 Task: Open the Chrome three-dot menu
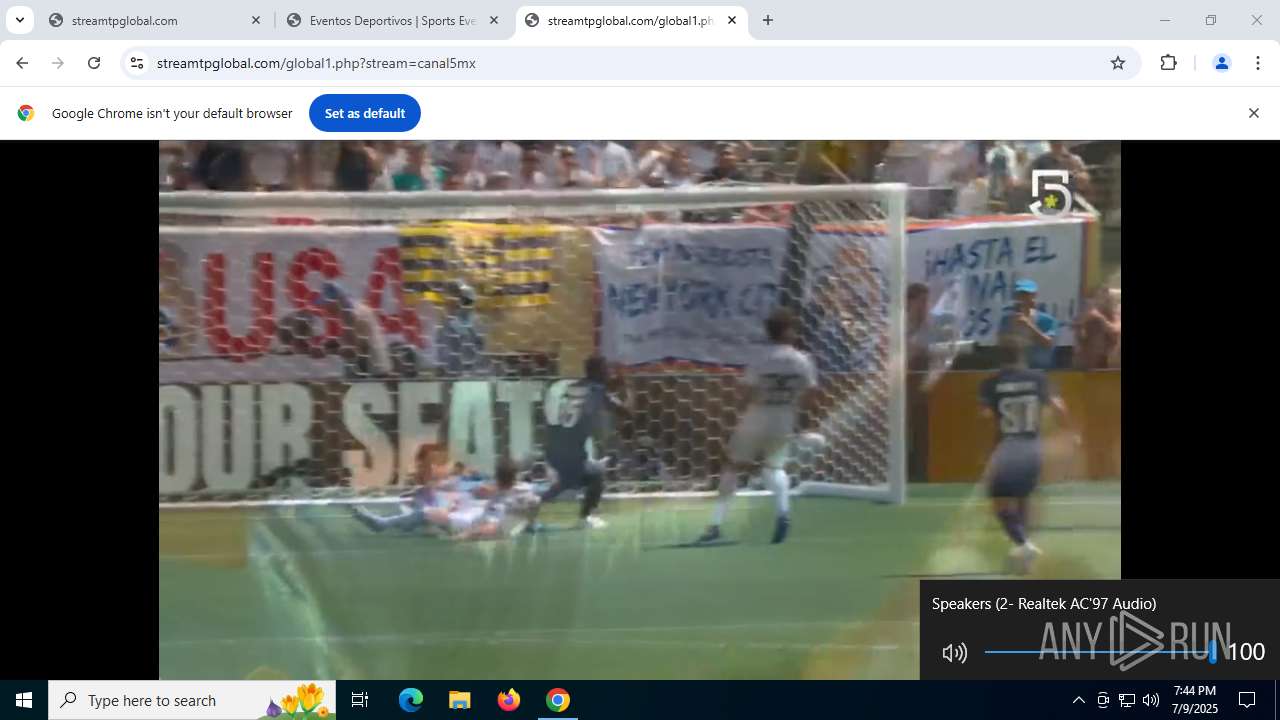pos(1258,63)
